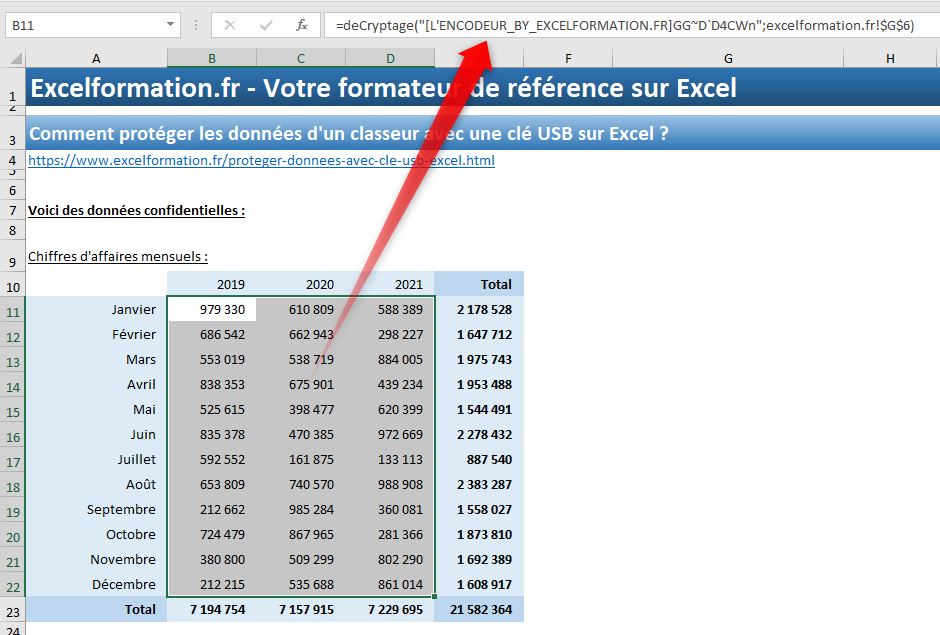Select the Total row label cell
The image size is (940, 635).
[x=96, y=609]
